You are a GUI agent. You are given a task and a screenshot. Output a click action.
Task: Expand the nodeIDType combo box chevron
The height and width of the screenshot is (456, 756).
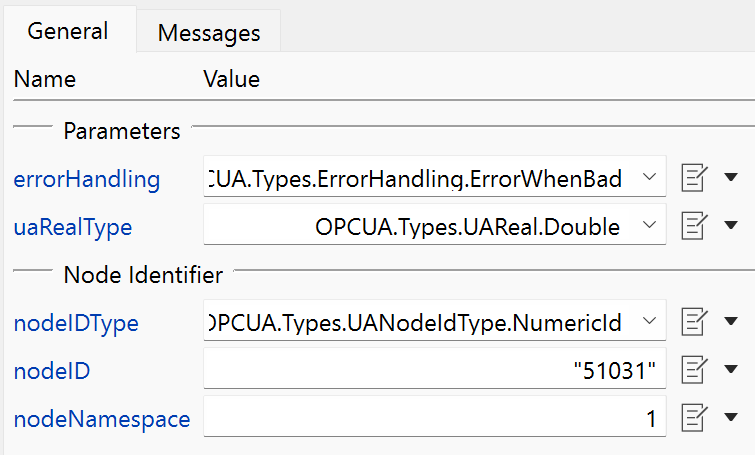pyautogui.click(x=649, y=321)
